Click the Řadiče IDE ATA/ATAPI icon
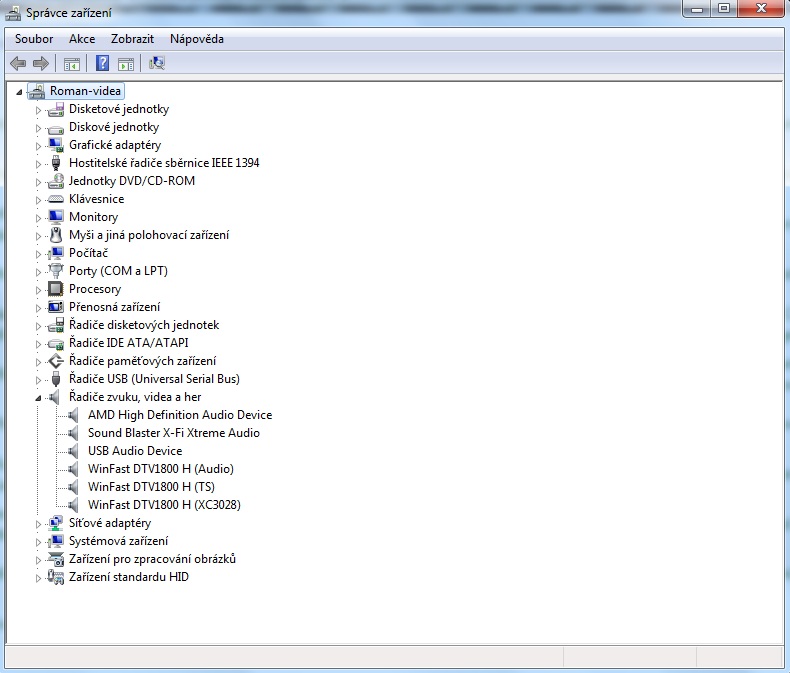This screenshot has height=673, width=790. coord(56,344)
